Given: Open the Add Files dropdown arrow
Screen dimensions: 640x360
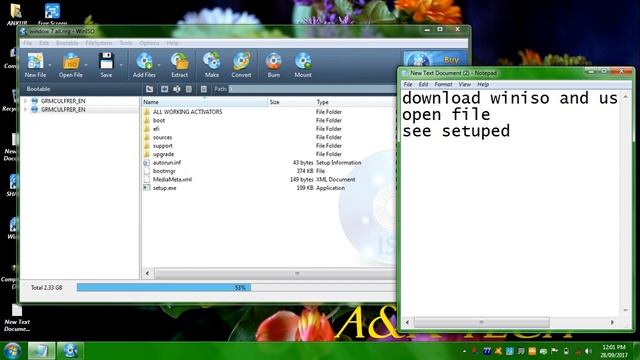Looking at the screenshot, I should (x=159, y=65).
